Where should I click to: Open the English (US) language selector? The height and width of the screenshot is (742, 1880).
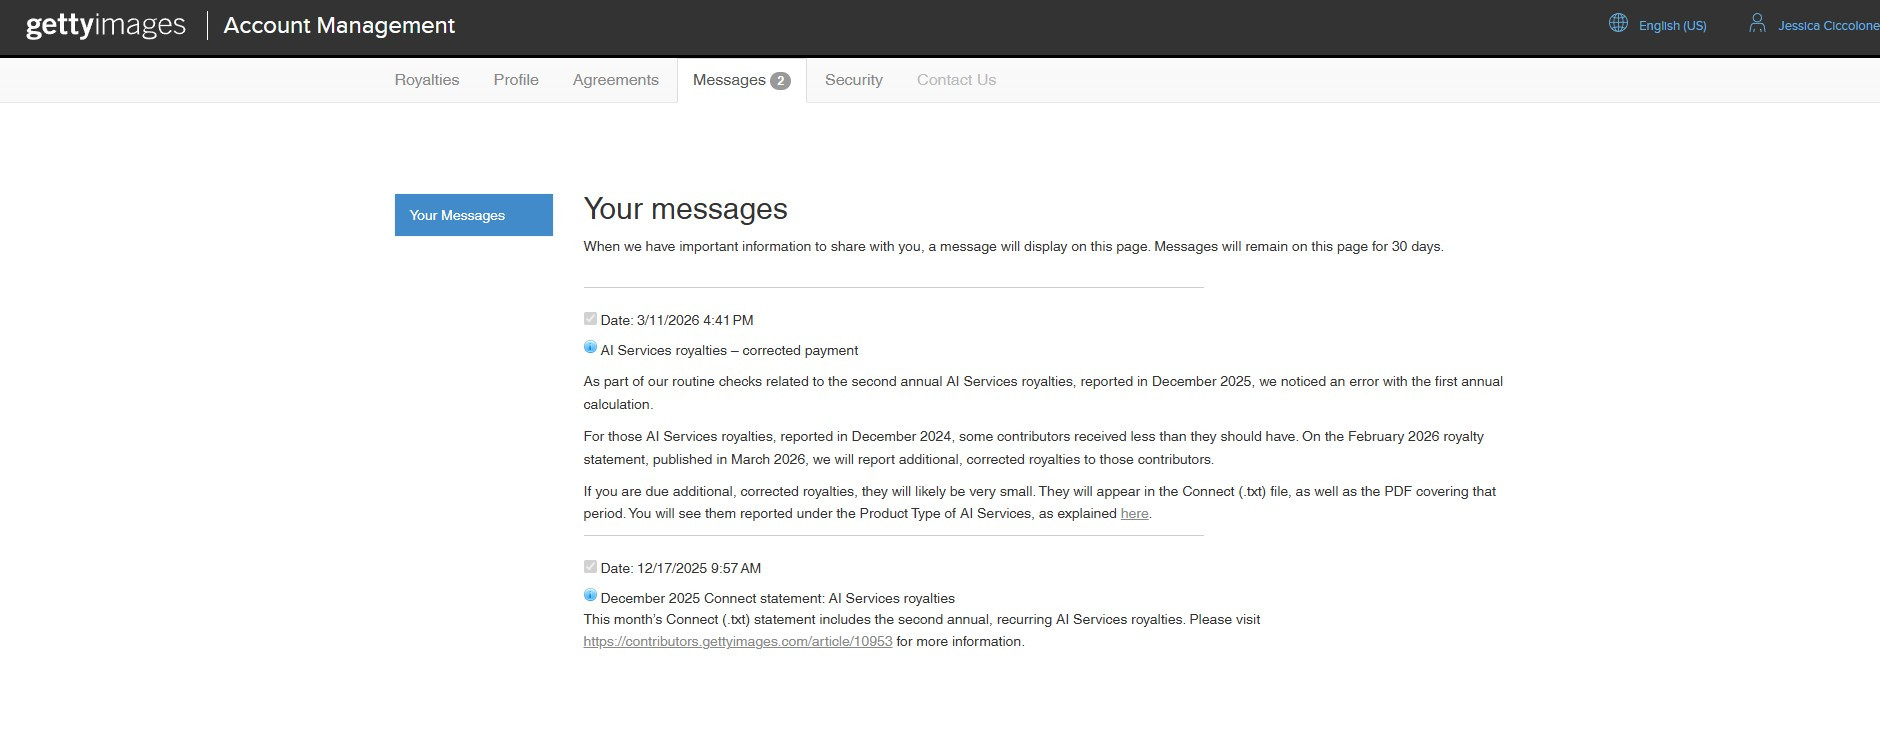[1672, 26]
